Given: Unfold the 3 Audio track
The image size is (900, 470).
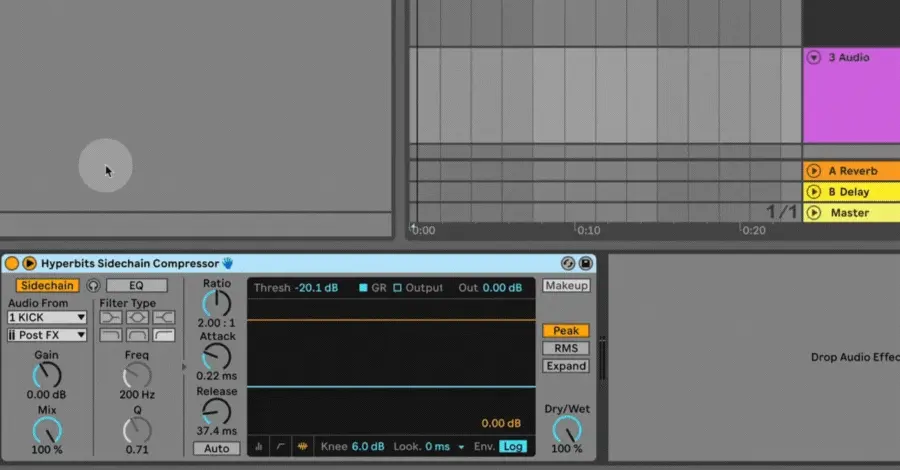Looking at the screenshot, I should [x=814, y=57].
